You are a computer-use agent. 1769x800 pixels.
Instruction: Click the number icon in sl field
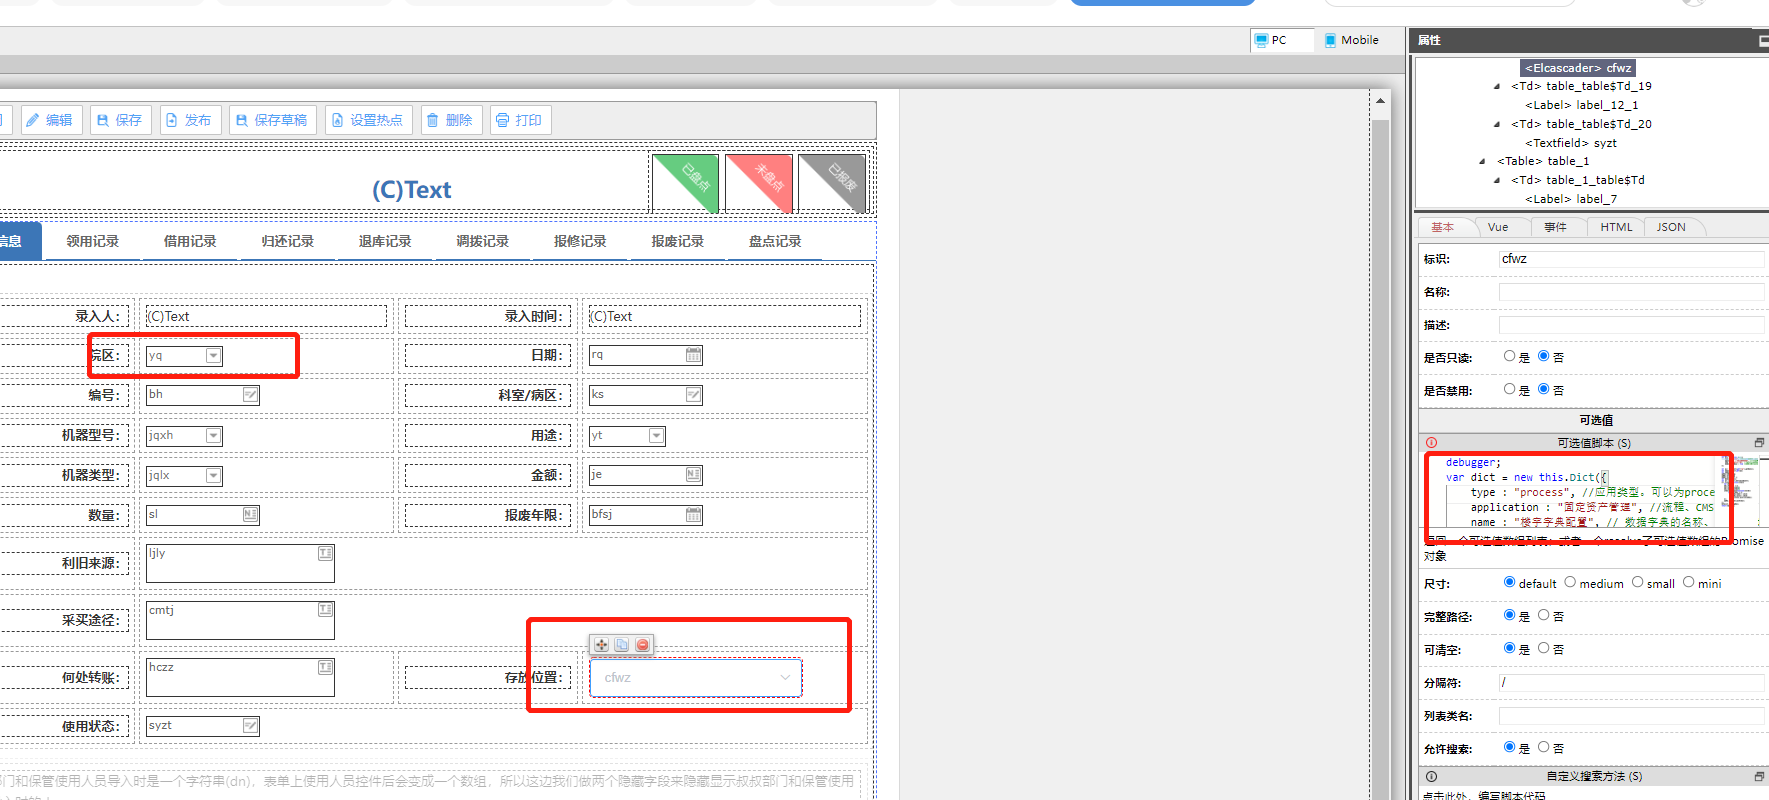click(251, 514)
